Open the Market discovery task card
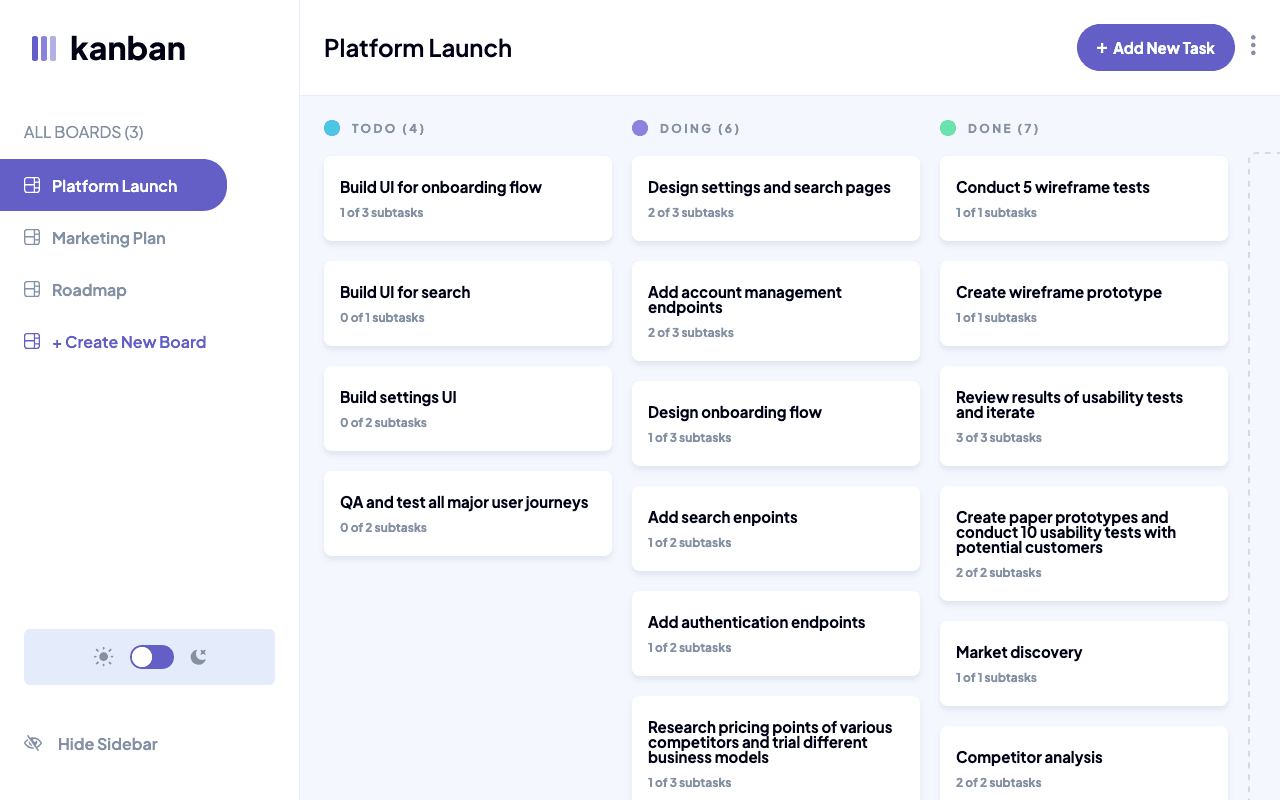The width and height of the screenshot is (1280, 800). (1083, 663)
